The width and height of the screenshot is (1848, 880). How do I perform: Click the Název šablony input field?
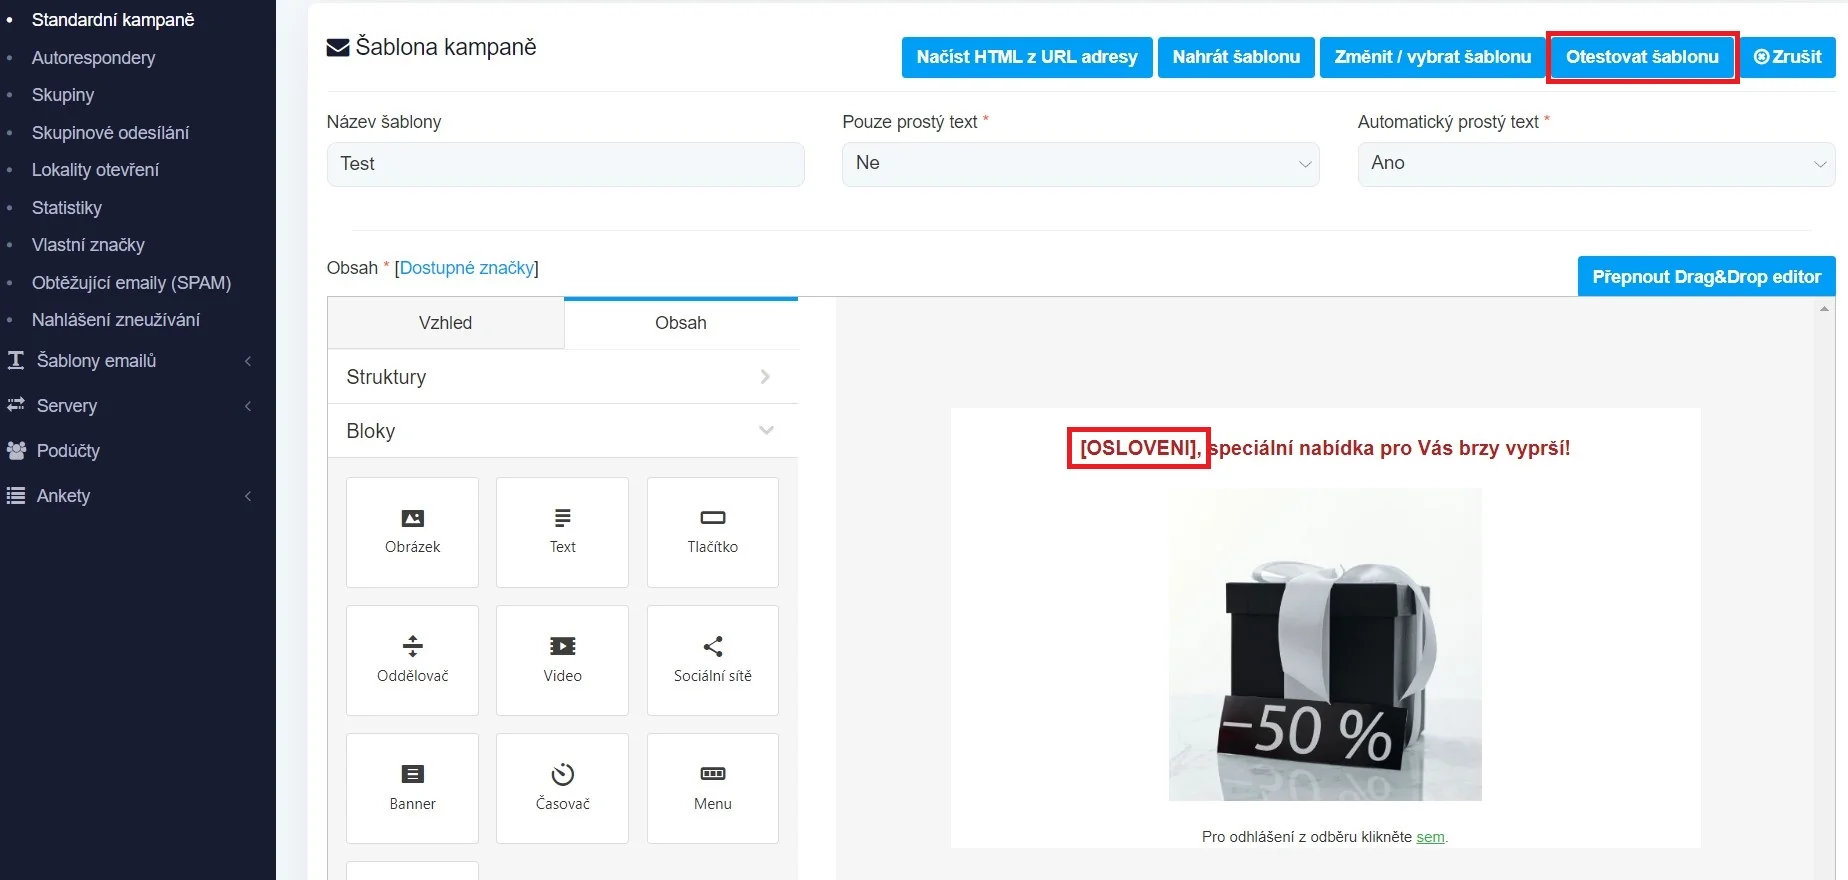565,164
